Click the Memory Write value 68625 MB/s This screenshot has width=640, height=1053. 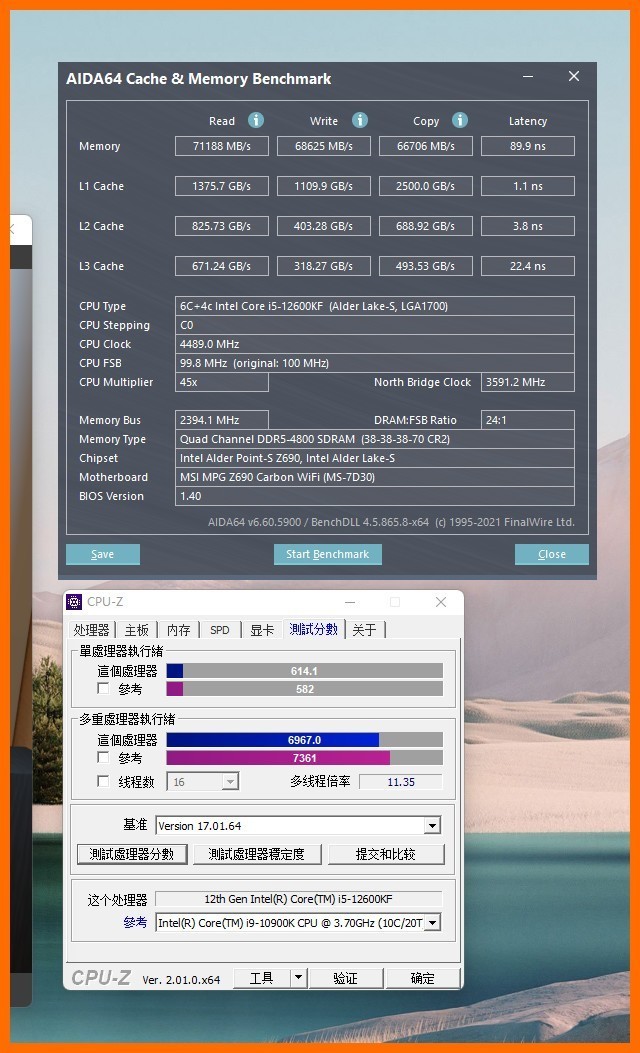click(324, 146)
